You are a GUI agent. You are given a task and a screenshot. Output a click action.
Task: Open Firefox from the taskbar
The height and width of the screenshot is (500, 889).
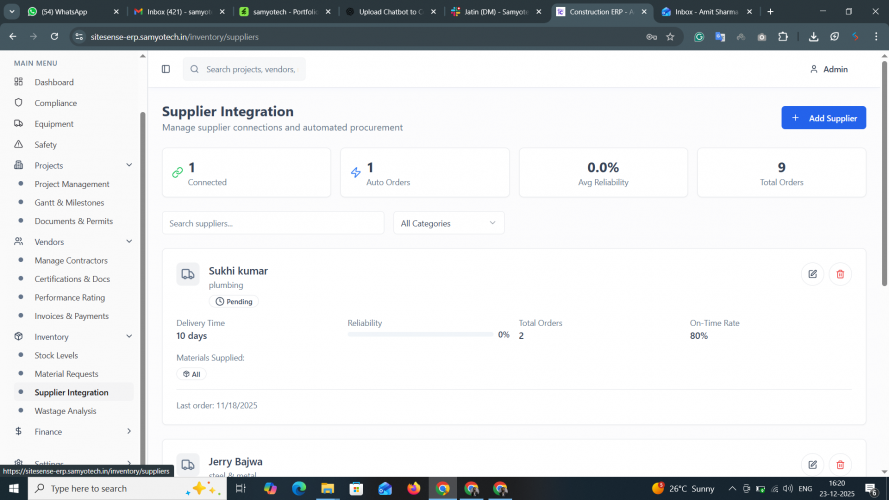tap(414, 488)
